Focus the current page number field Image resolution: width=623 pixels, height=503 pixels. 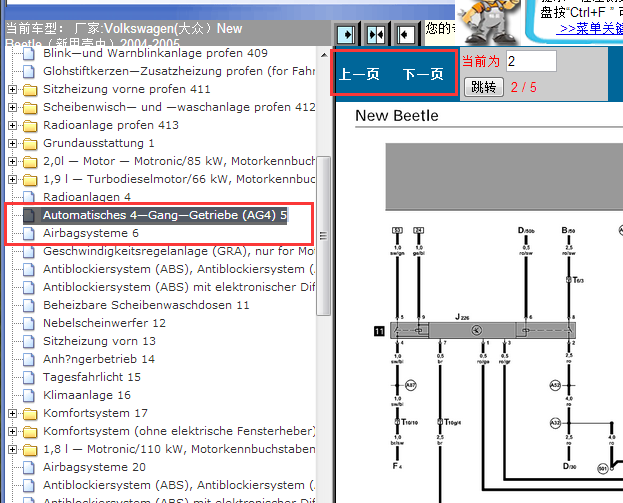(x=531, y=61)
